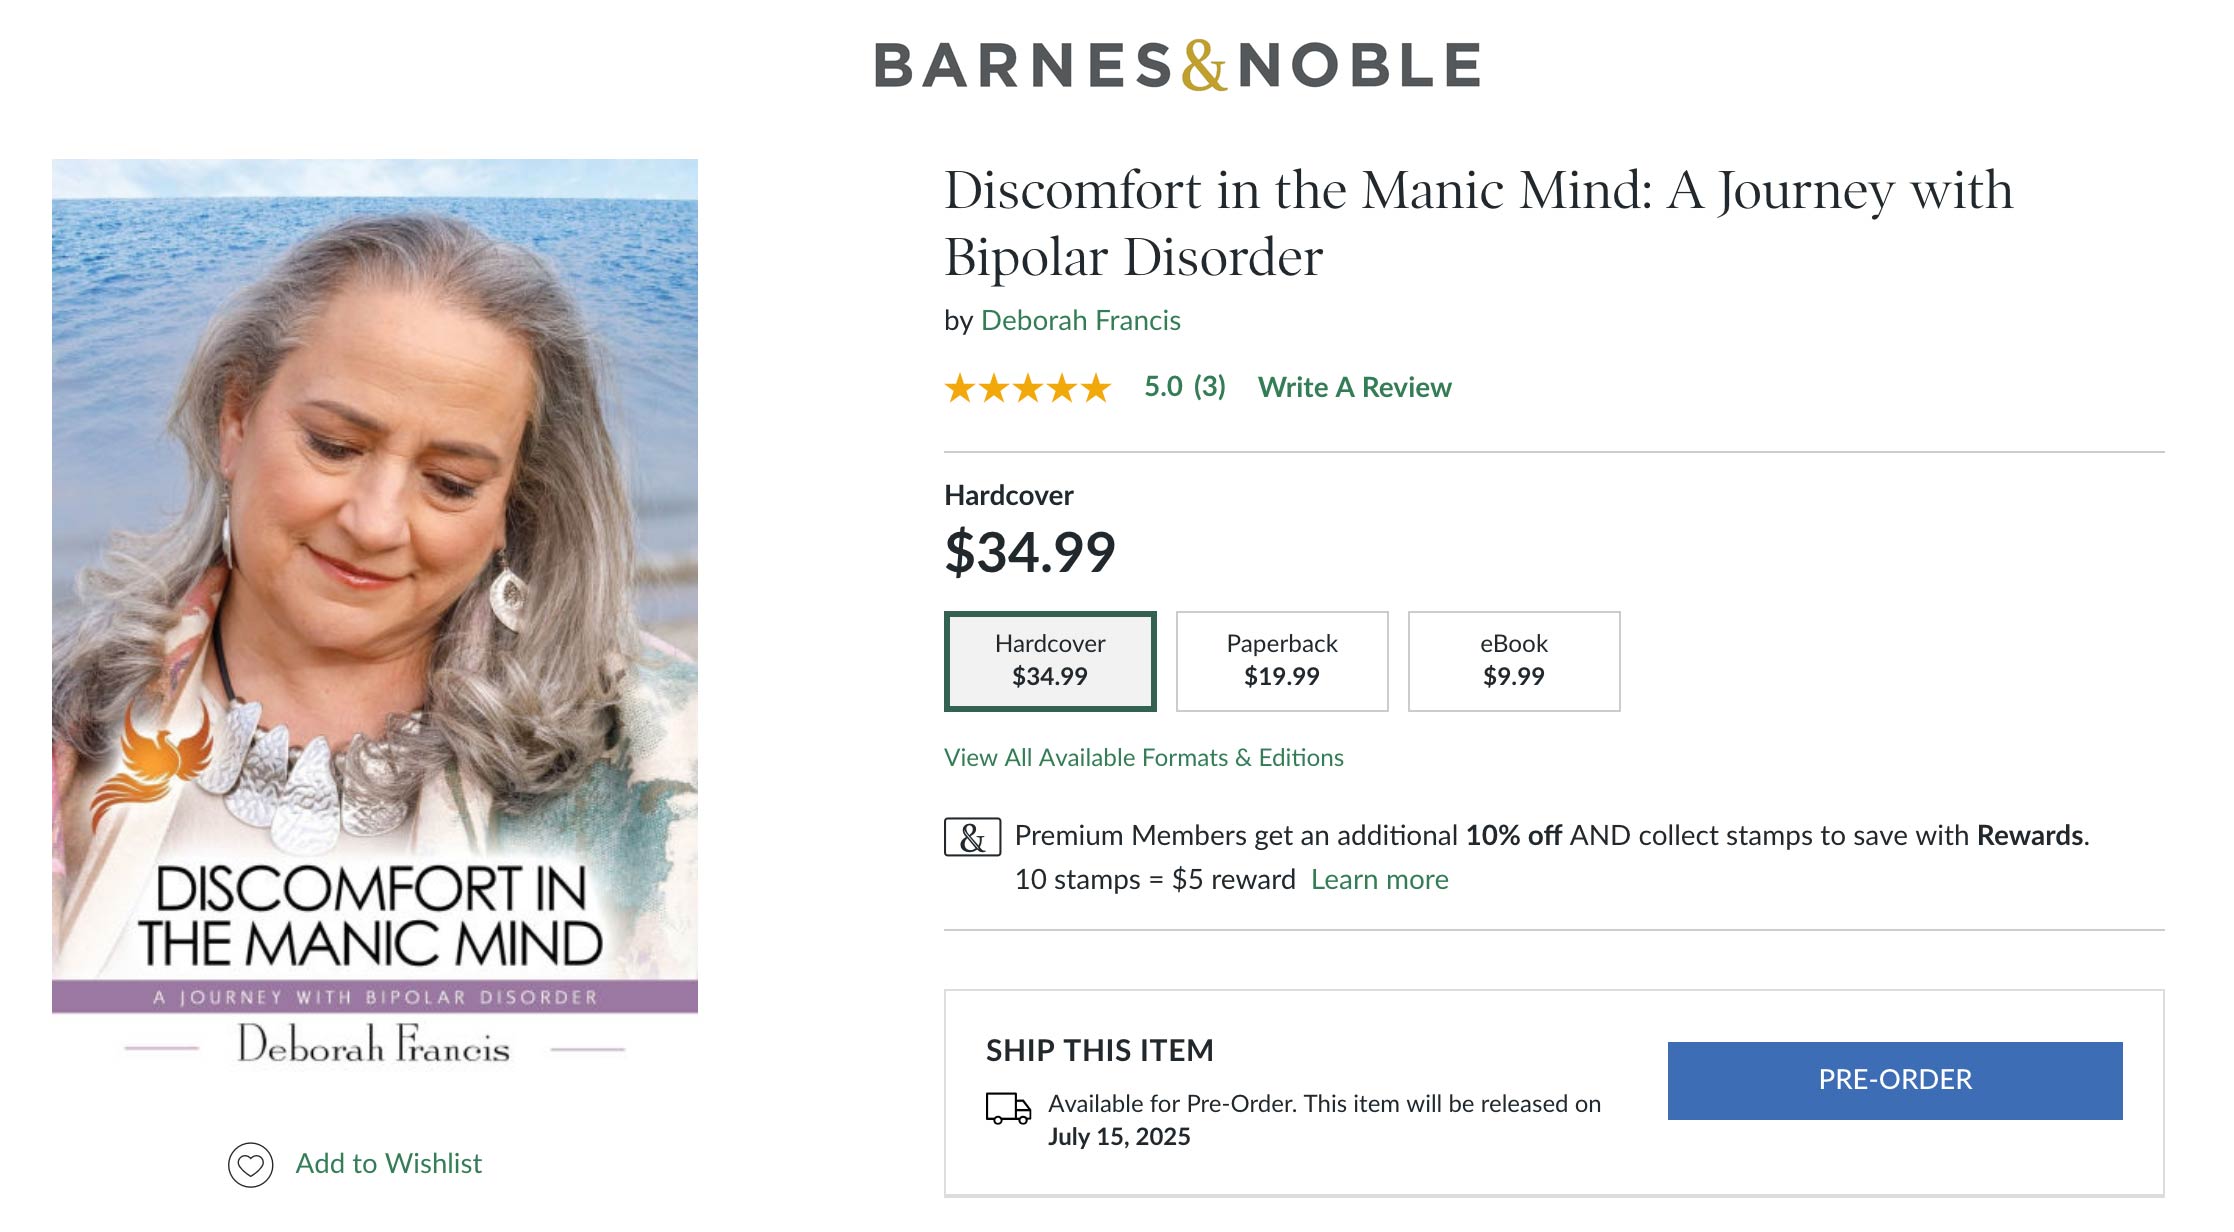Select the Paperback $19.99 format

[x=1282, y=661]
